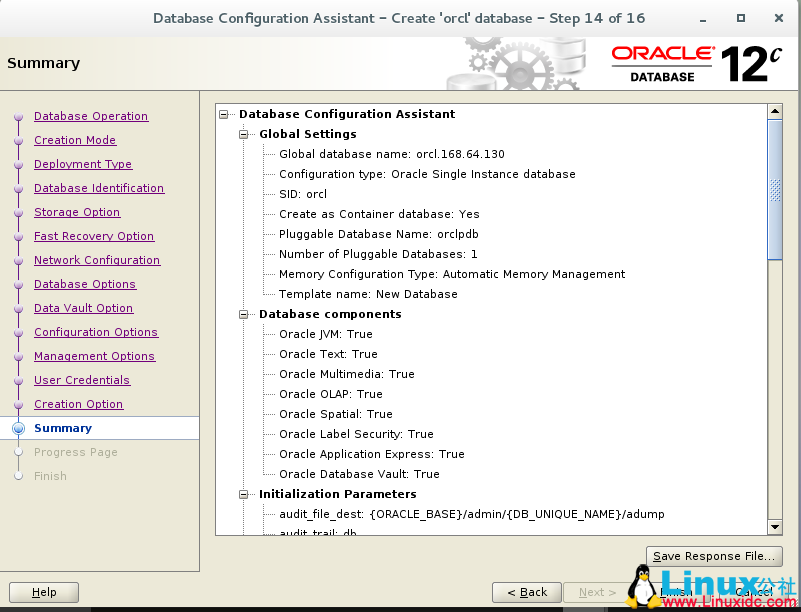This screenshot has height=612, width=801.
Task: Open the Storage Option step
Action: click(77, 212)
